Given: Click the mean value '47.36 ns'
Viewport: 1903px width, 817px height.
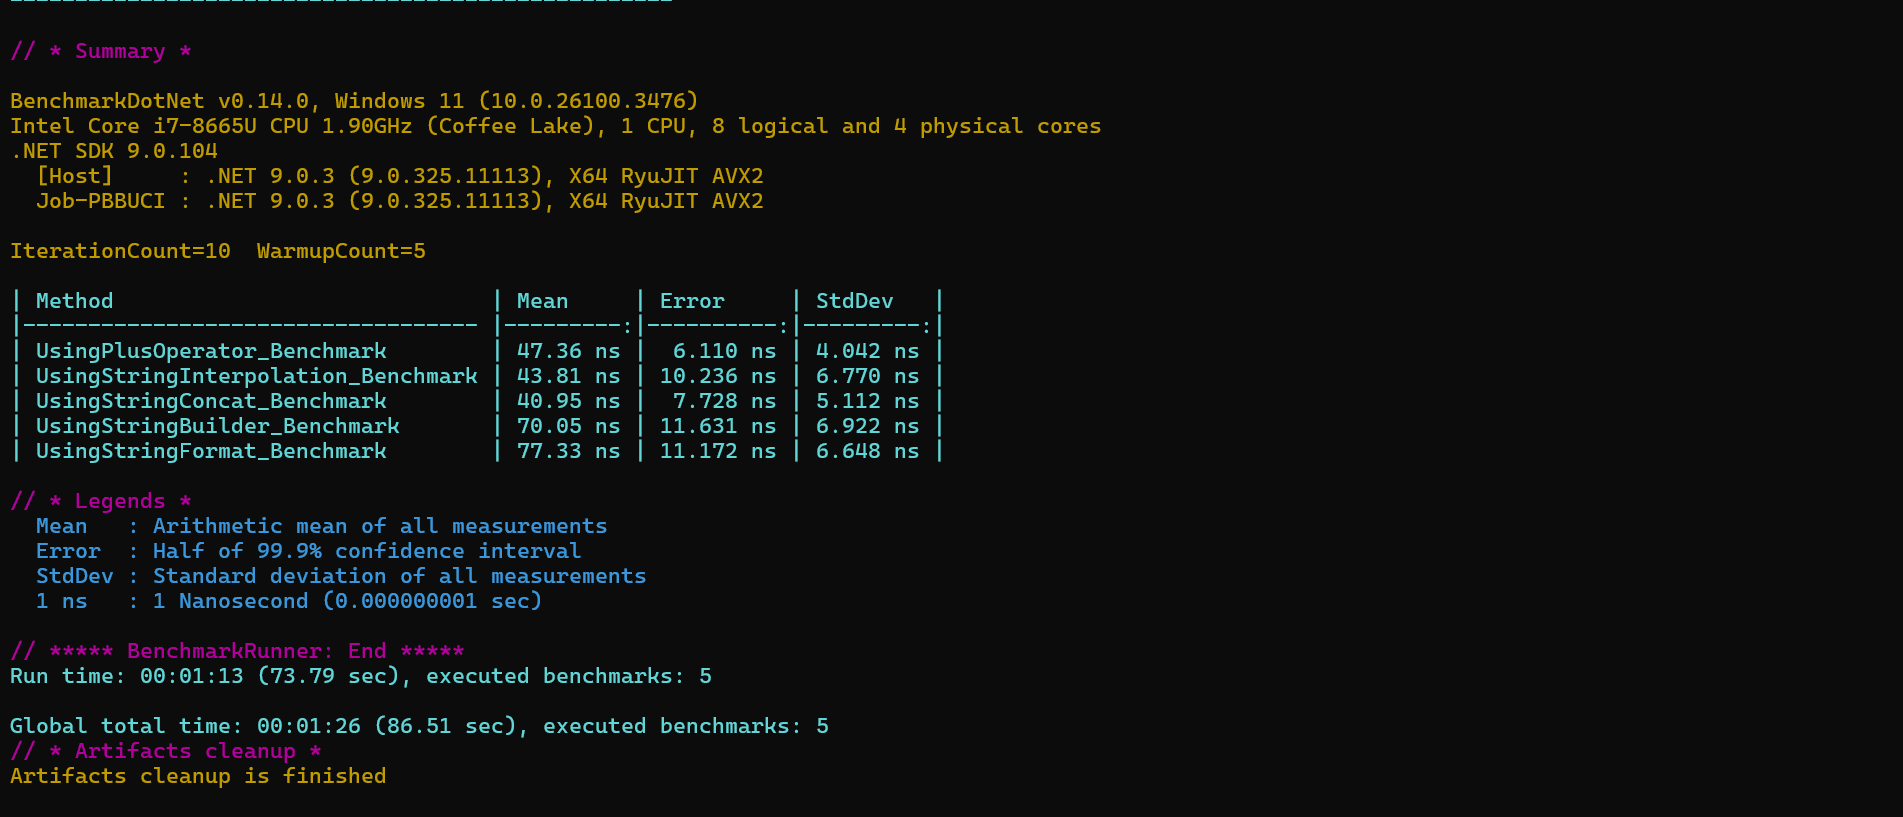Looking at the screenshot, I should coord(568,351).
